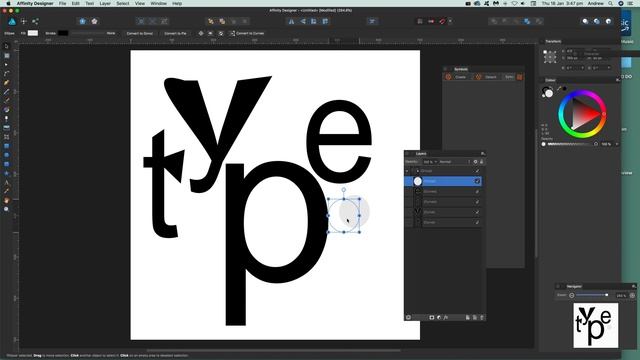Open Layers panel gear settings
The width and height of the screenshot is (640, 360).
(476, 162)
